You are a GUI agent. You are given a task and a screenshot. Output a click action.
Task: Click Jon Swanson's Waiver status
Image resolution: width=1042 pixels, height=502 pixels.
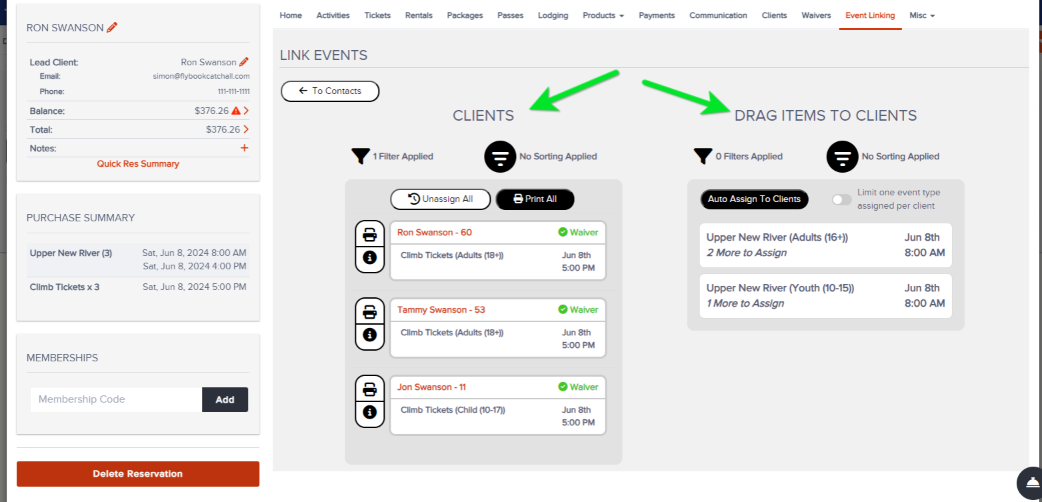(x=578, y=387)
